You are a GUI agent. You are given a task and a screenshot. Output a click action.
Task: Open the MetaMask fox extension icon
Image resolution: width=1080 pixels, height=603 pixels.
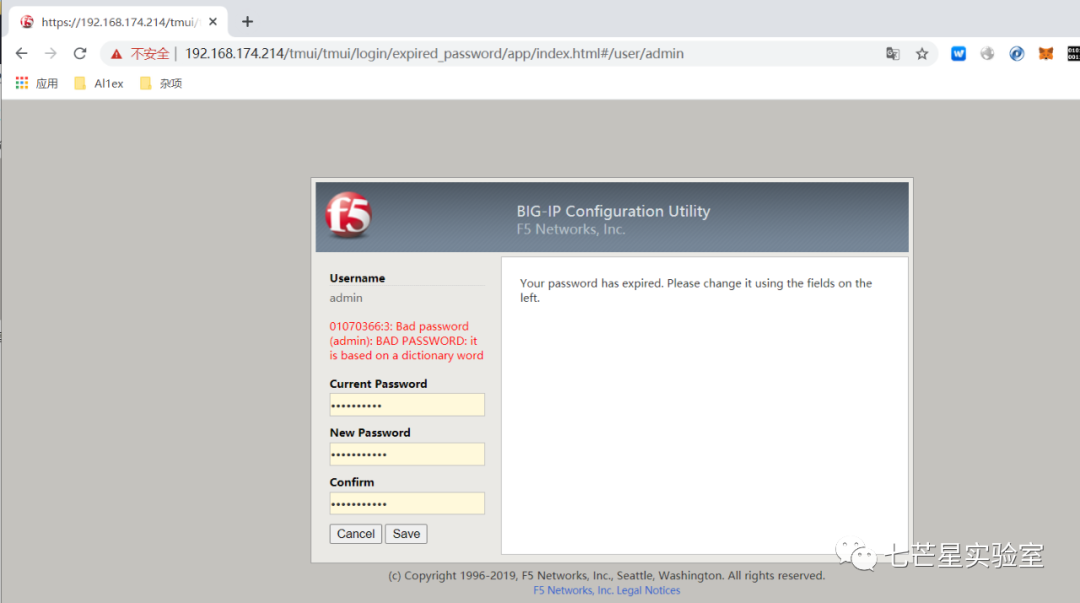pos(1046,53)
